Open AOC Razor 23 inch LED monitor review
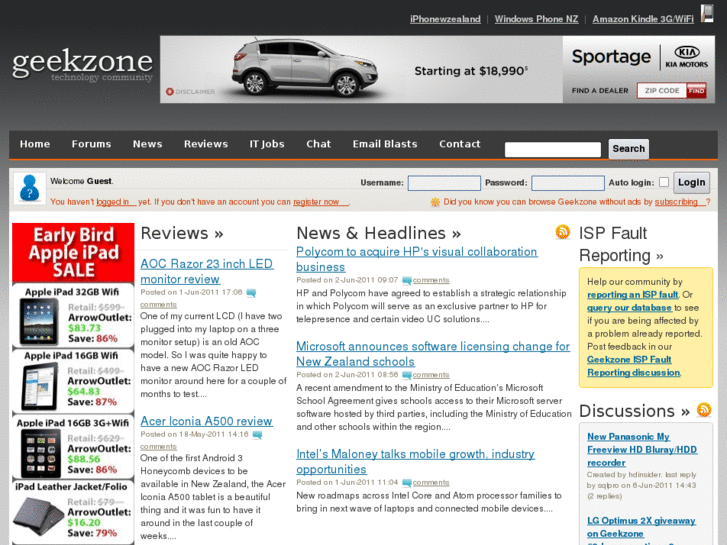Viewport: 727px width, 545px height. pyautogui.click(x=207, y=271)
